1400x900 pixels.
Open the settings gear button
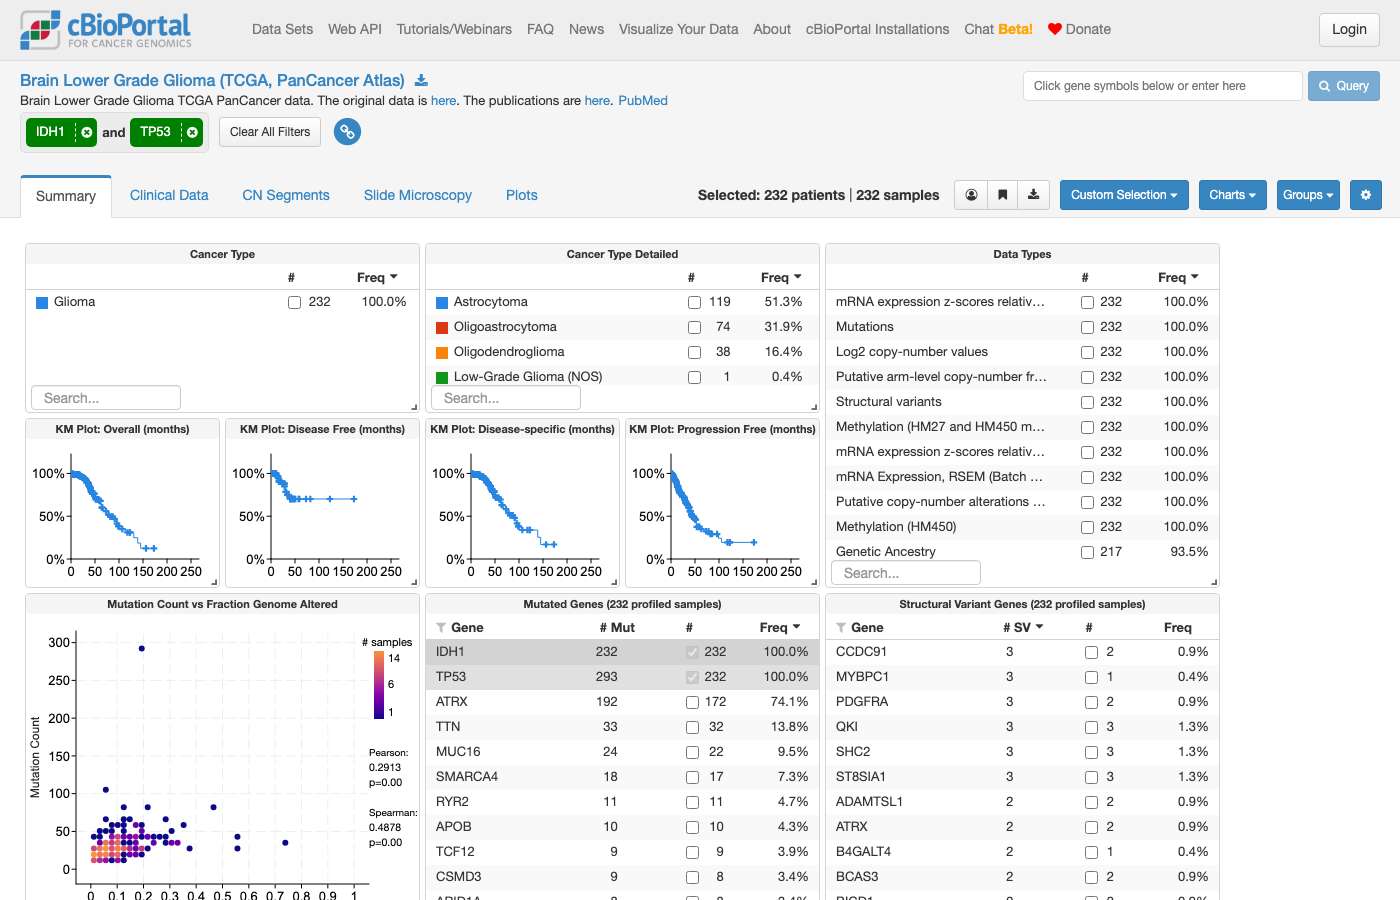click(1366, 195)
